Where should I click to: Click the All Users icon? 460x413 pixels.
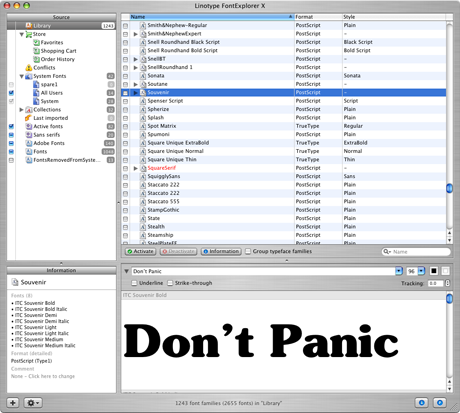point(36,93)
